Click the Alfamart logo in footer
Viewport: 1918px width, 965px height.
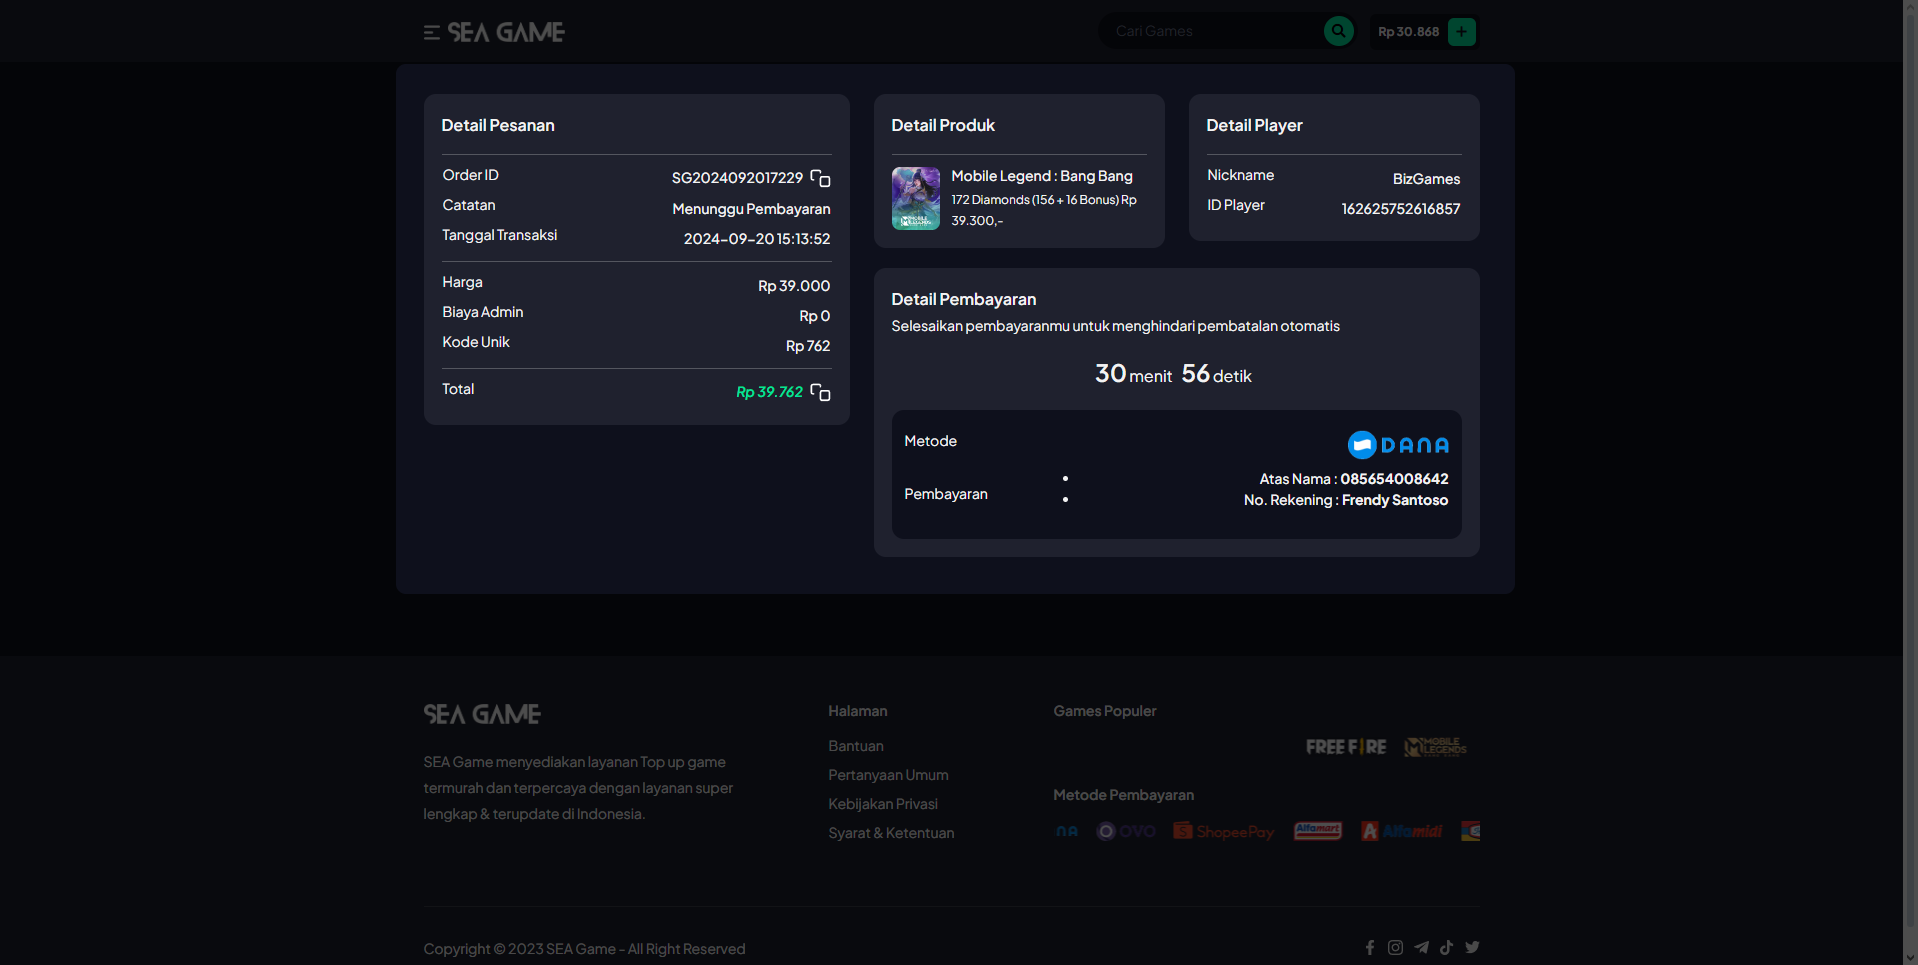coord(1318,831)
